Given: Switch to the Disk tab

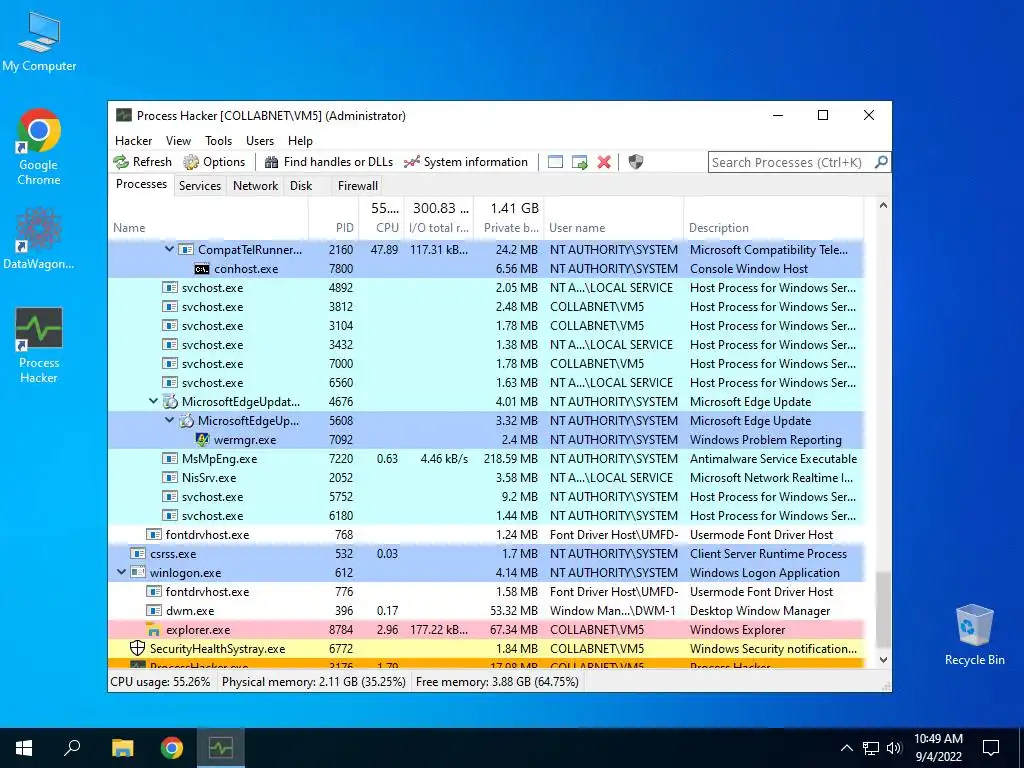Looking at the screenshot, I should [x=301, y=185].
